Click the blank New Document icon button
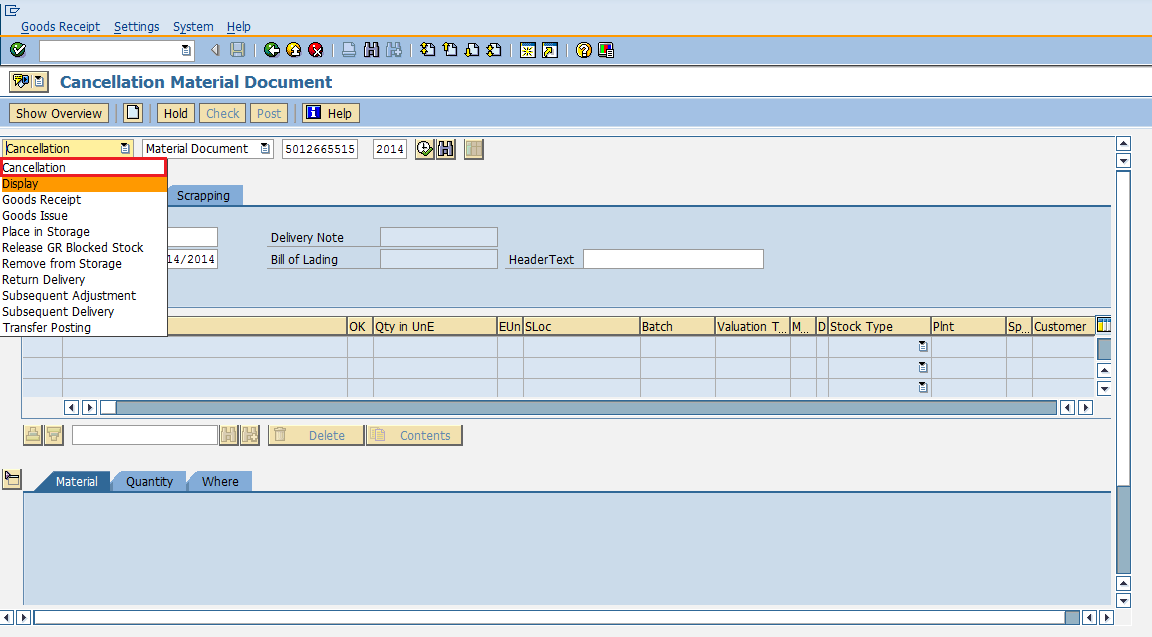The height and width of the screenshot is (637, 1152). 133,113
